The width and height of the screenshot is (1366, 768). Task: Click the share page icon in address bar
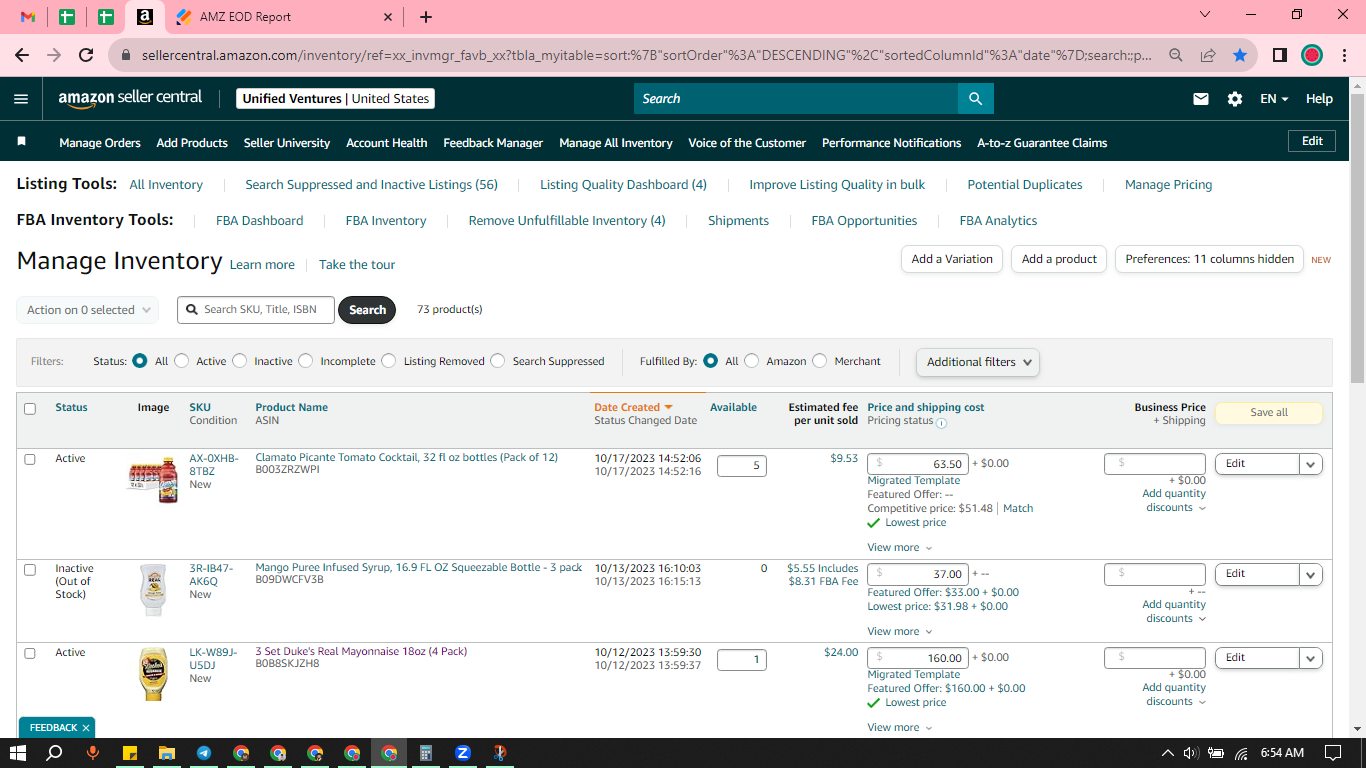pos(1208,55)
